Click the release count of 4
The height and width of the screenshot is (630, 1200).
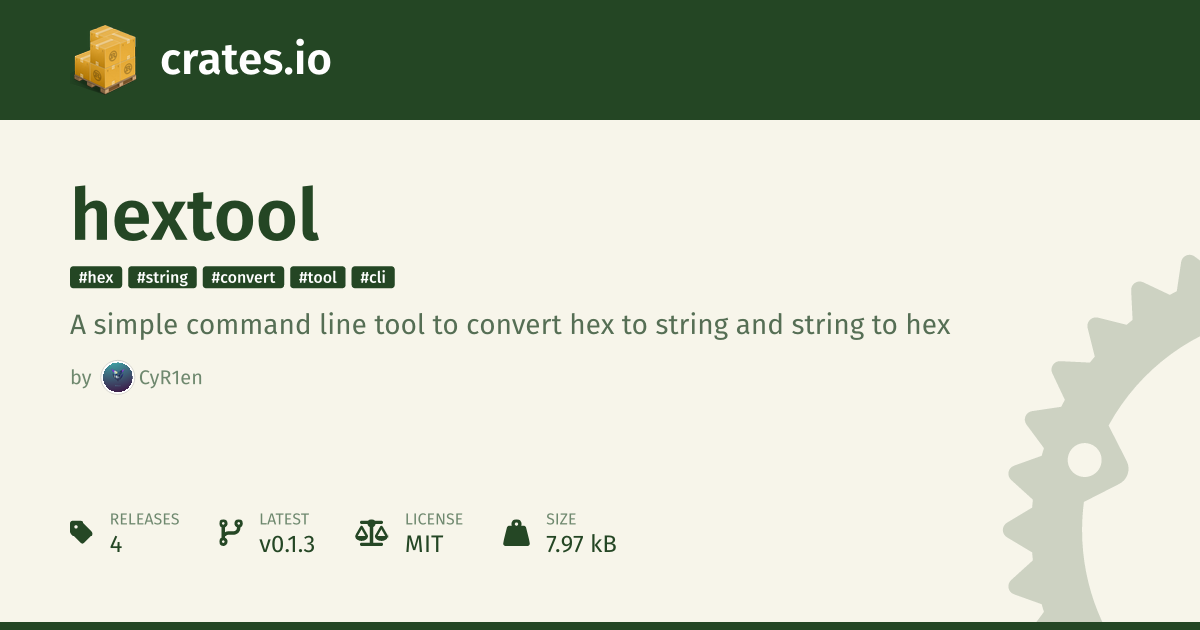pyautogui.click(x=116, y=545)
